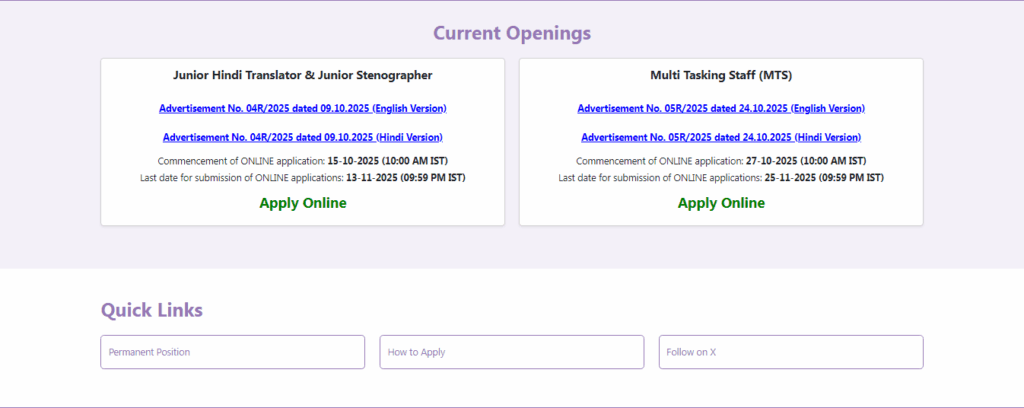Click the Quick Links heading
Viewport: 1024px width, 408px height.
152,310
